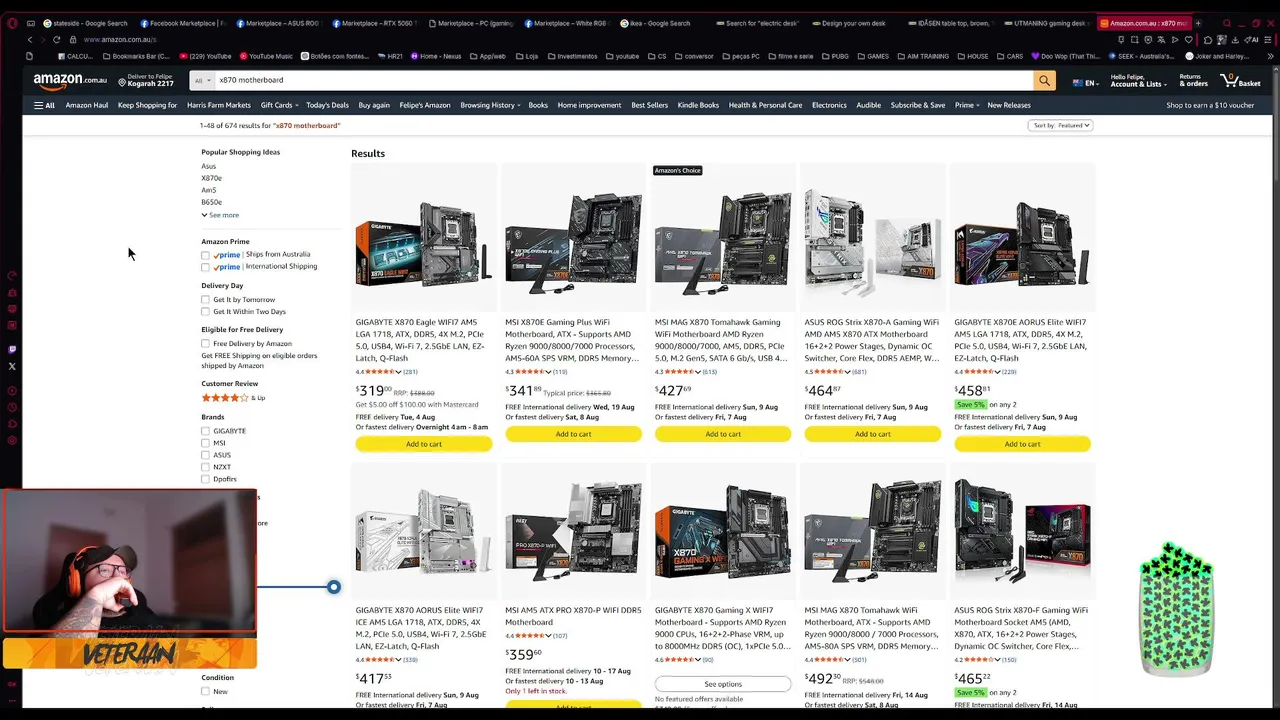Image resolution: width=1280 pixels, height=720 pixels.
Task: Open white GIGABYTE X870 AORUS Elite ICE image
Action: [x=424, y=530]
